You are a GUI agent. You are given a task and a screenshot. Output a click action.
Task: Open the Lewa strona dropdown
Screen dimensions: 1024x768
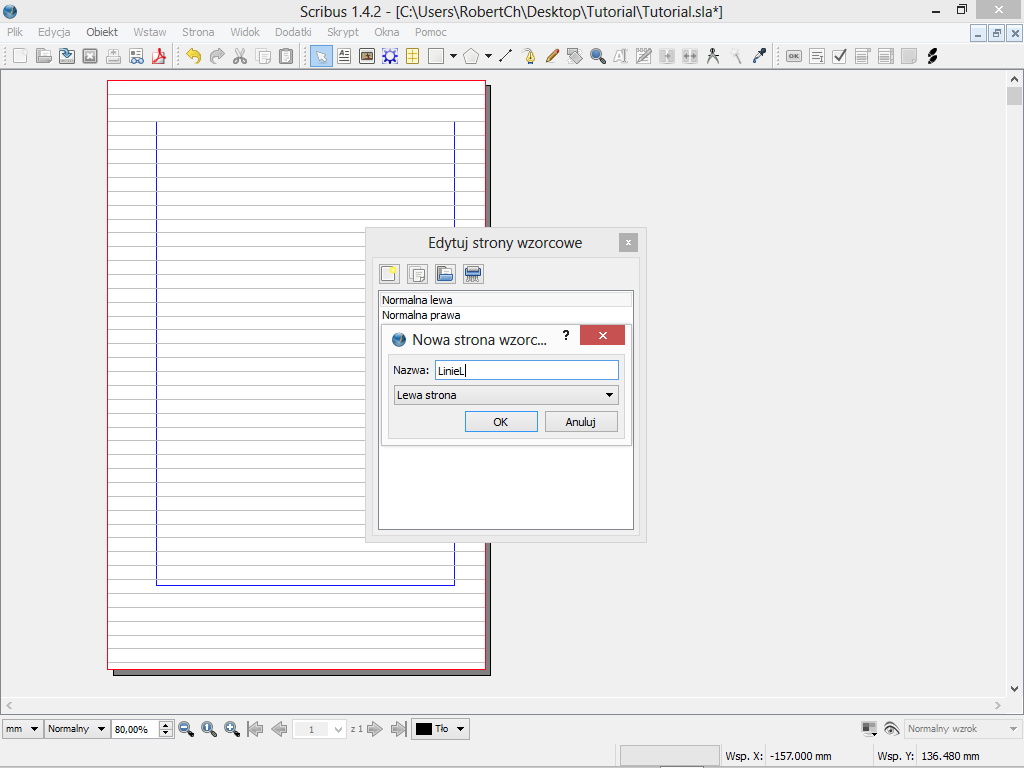506,395
